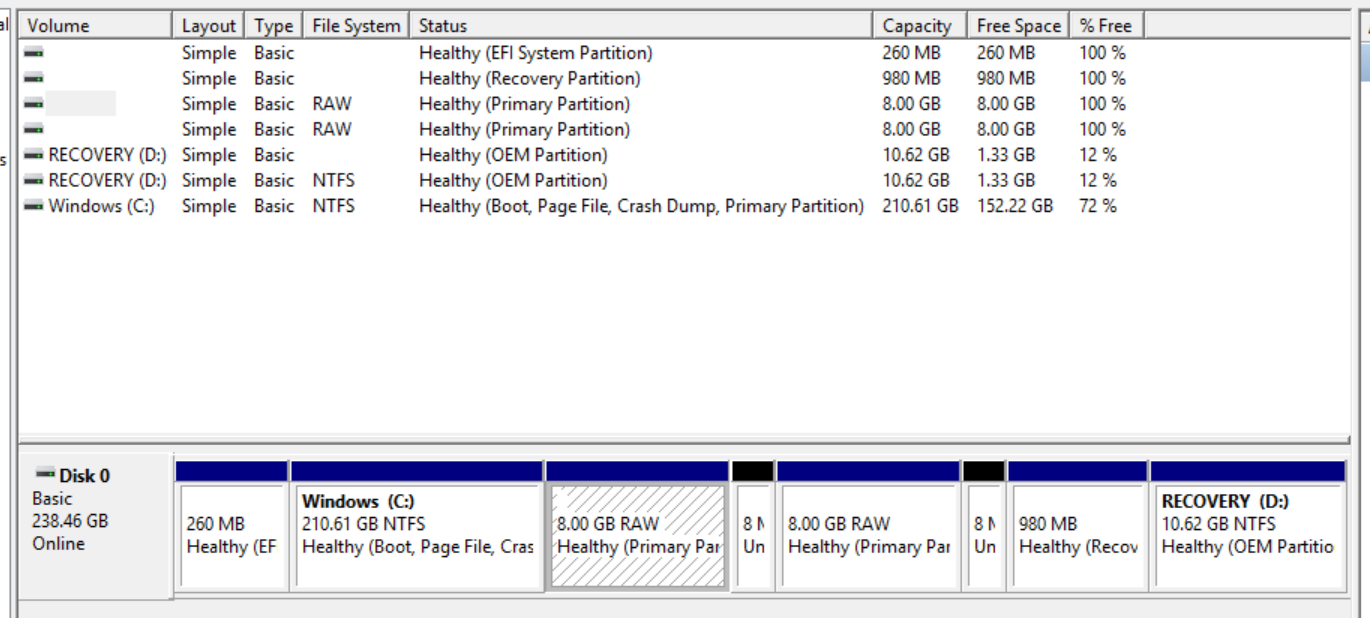Select the Windows (C:) partition block on Disk 0
1370x618 pixels.
click(x=416, y=535)
